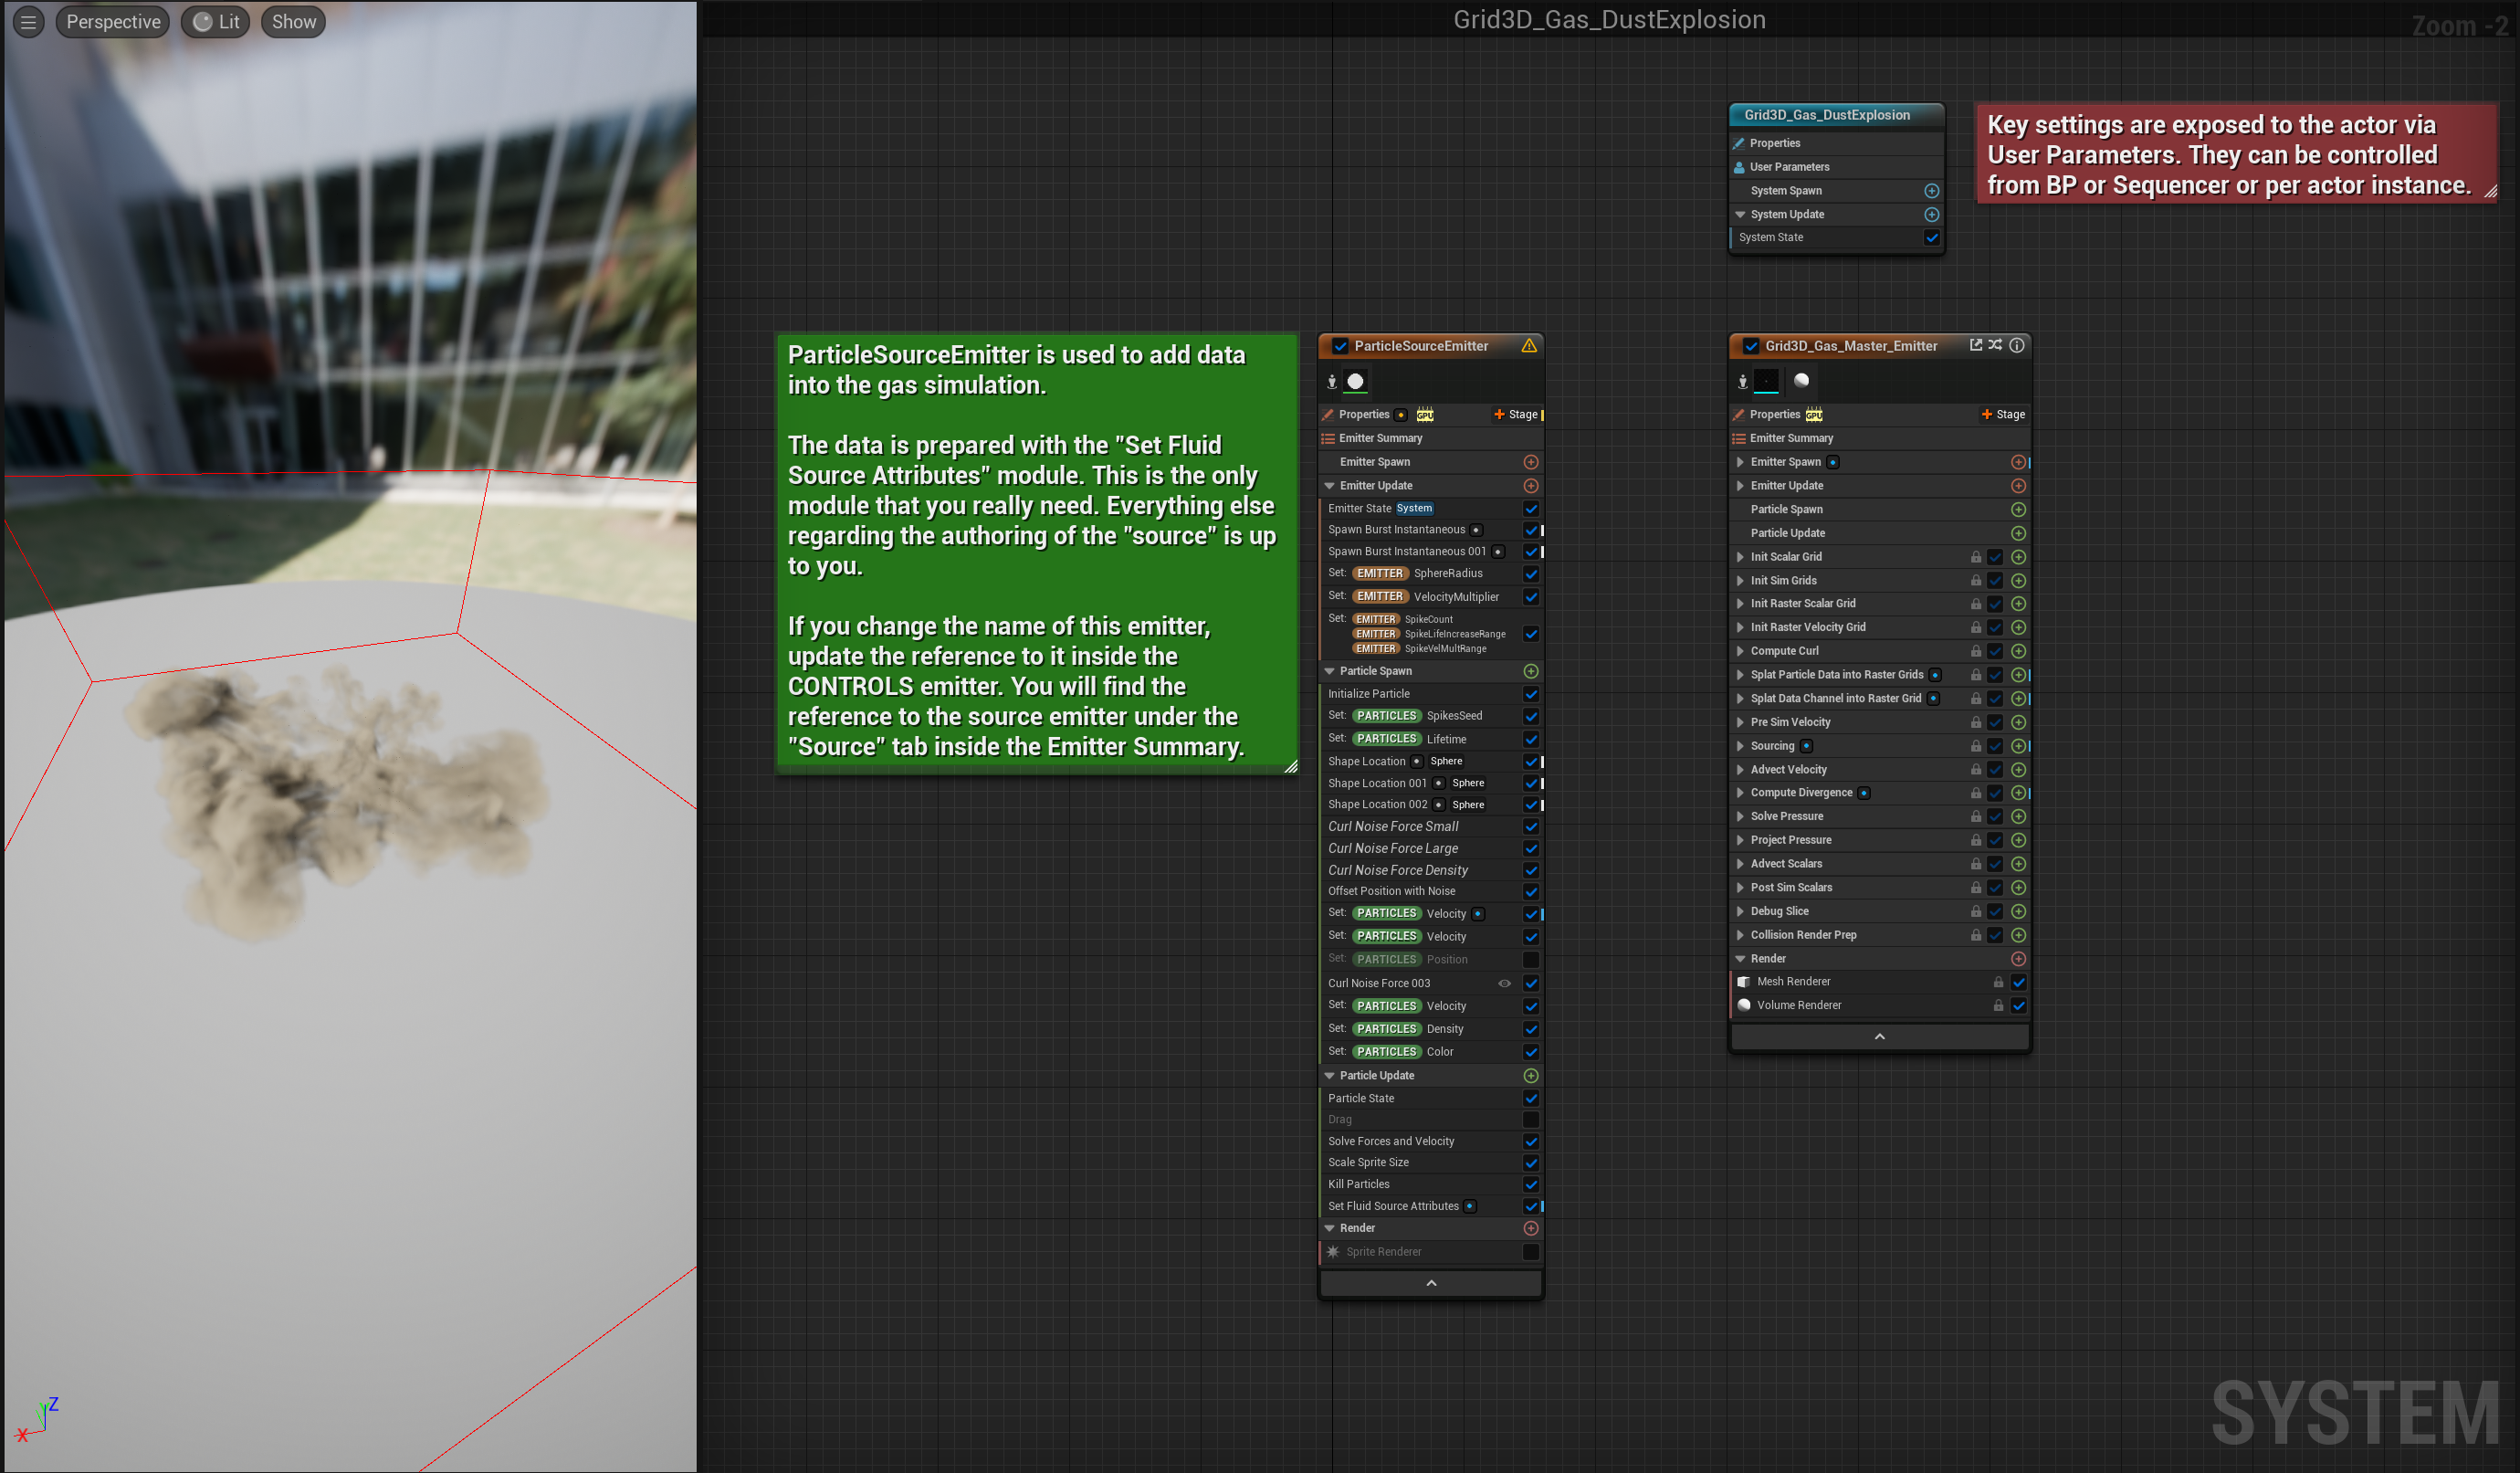Select User Parameters in the system node
The width and height of the screenshot is (2520, 1473).
[1789, 167]
